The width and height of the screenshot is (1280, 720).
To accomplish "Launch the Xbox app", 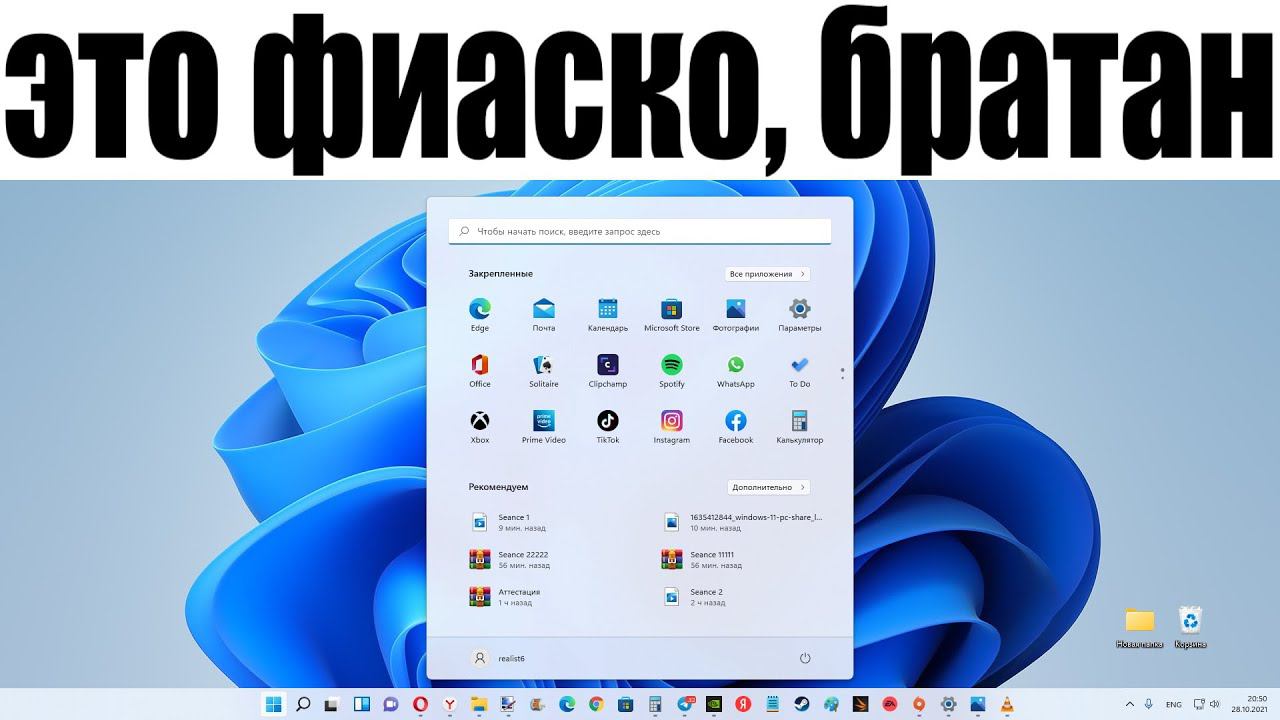I will pos(480,426).
